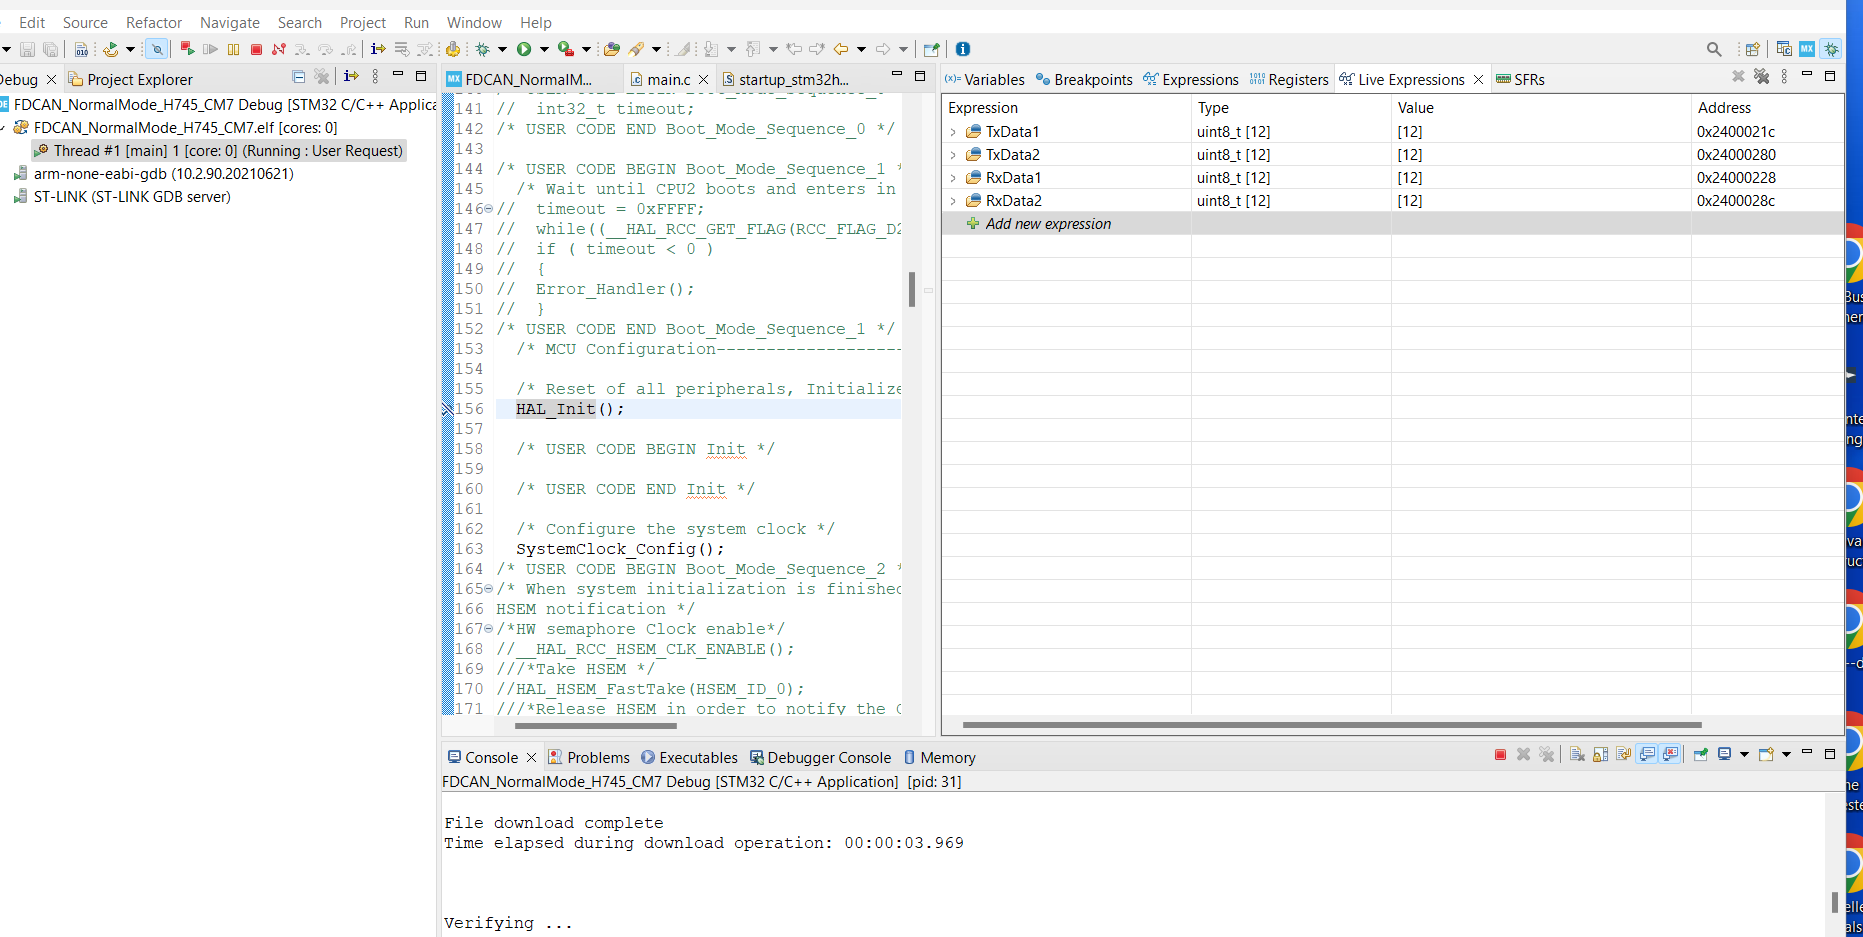Click the Live Expressions horizontal scrollbar
Viewport: 1863px width, 937px height.
click(1330, 725)
